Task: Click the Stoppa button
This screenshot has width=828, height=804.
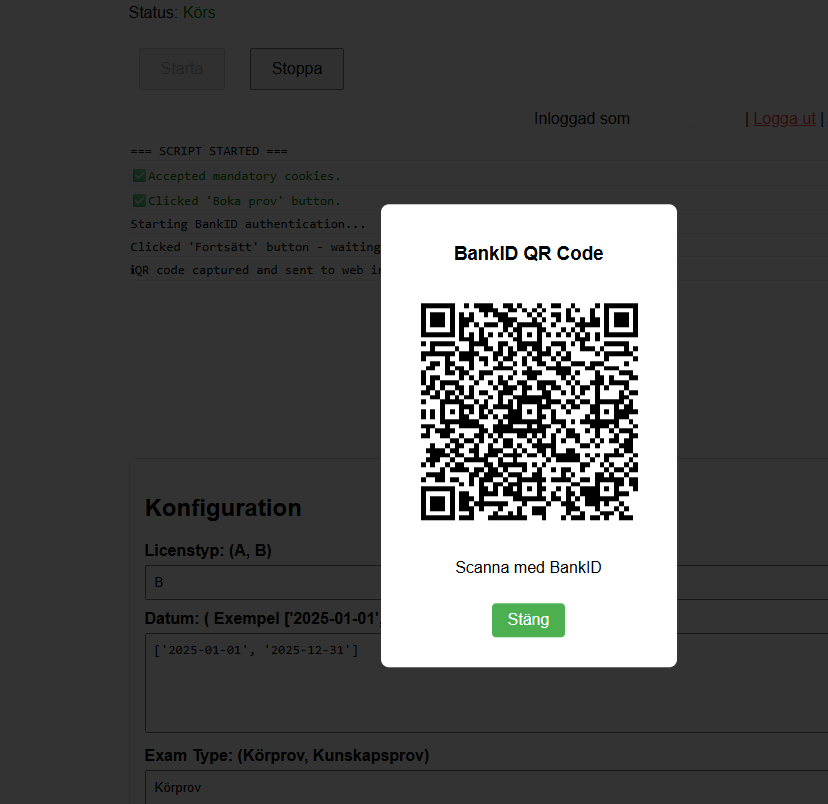Action: 297,69
